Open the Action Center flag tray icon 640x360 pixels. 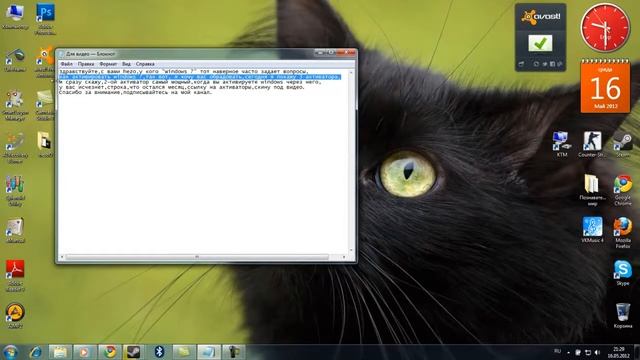click(578, 352)
